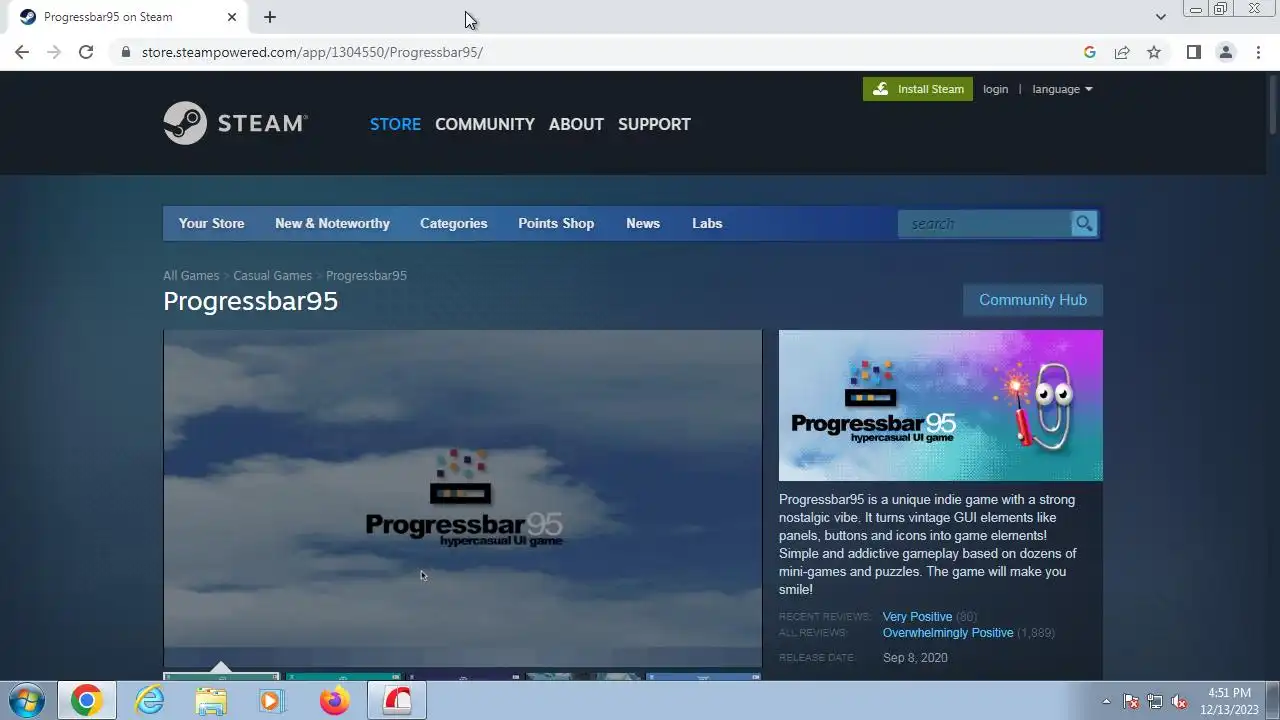
Task: Click the address bar URL
Action: tap(312, 52)
